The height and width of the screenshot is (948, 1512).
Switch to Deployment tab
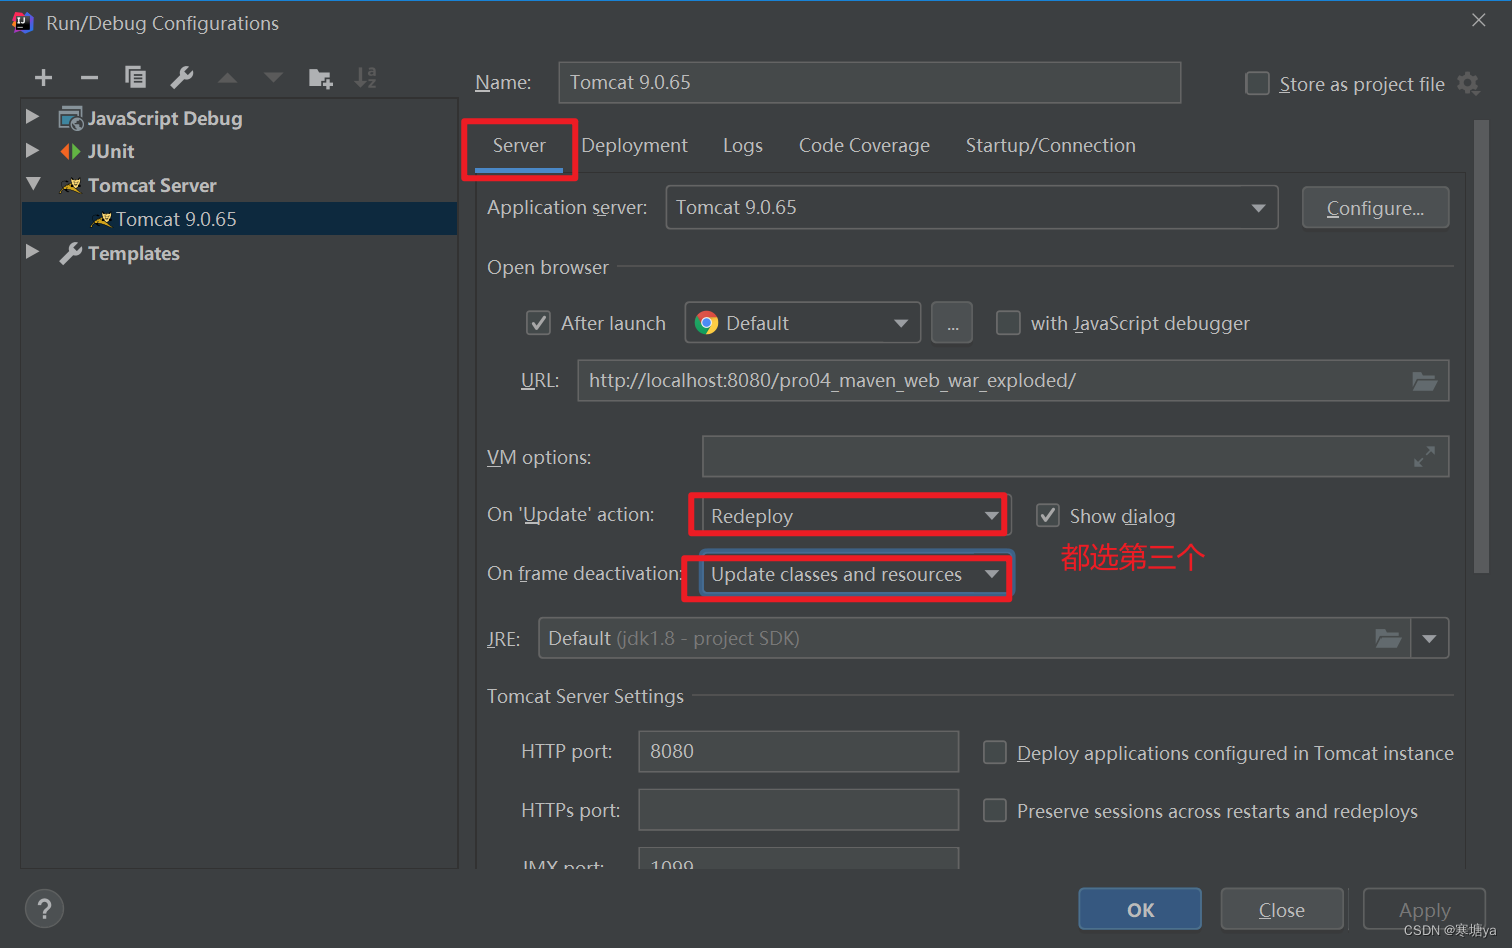point(634,146)
